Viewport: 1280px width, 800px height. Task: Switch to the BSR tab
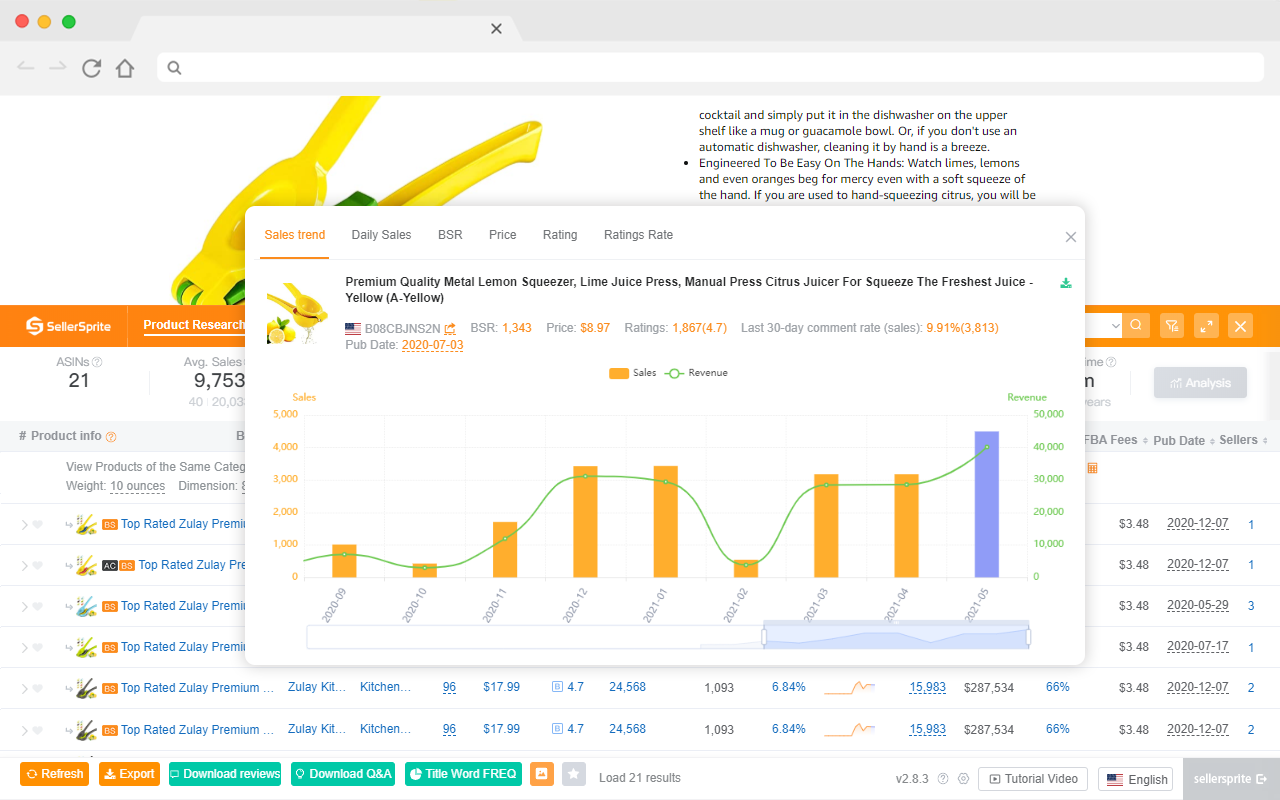click(450, 235)
